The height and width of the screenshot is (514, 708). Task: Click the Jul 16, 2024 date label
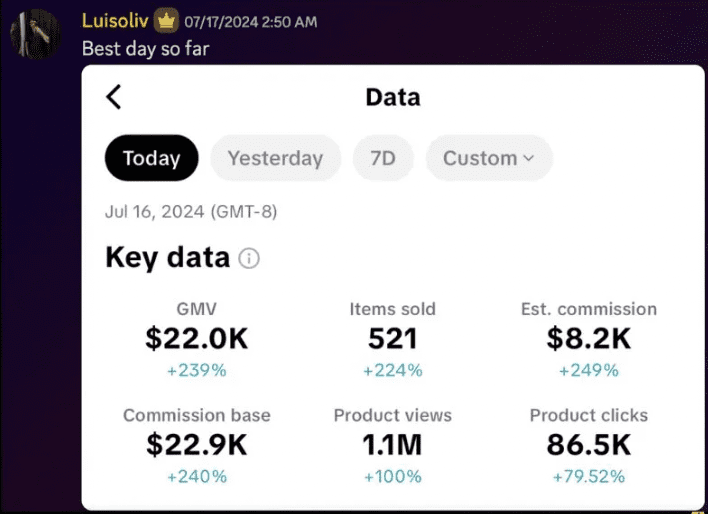click(x=191, y=212)
